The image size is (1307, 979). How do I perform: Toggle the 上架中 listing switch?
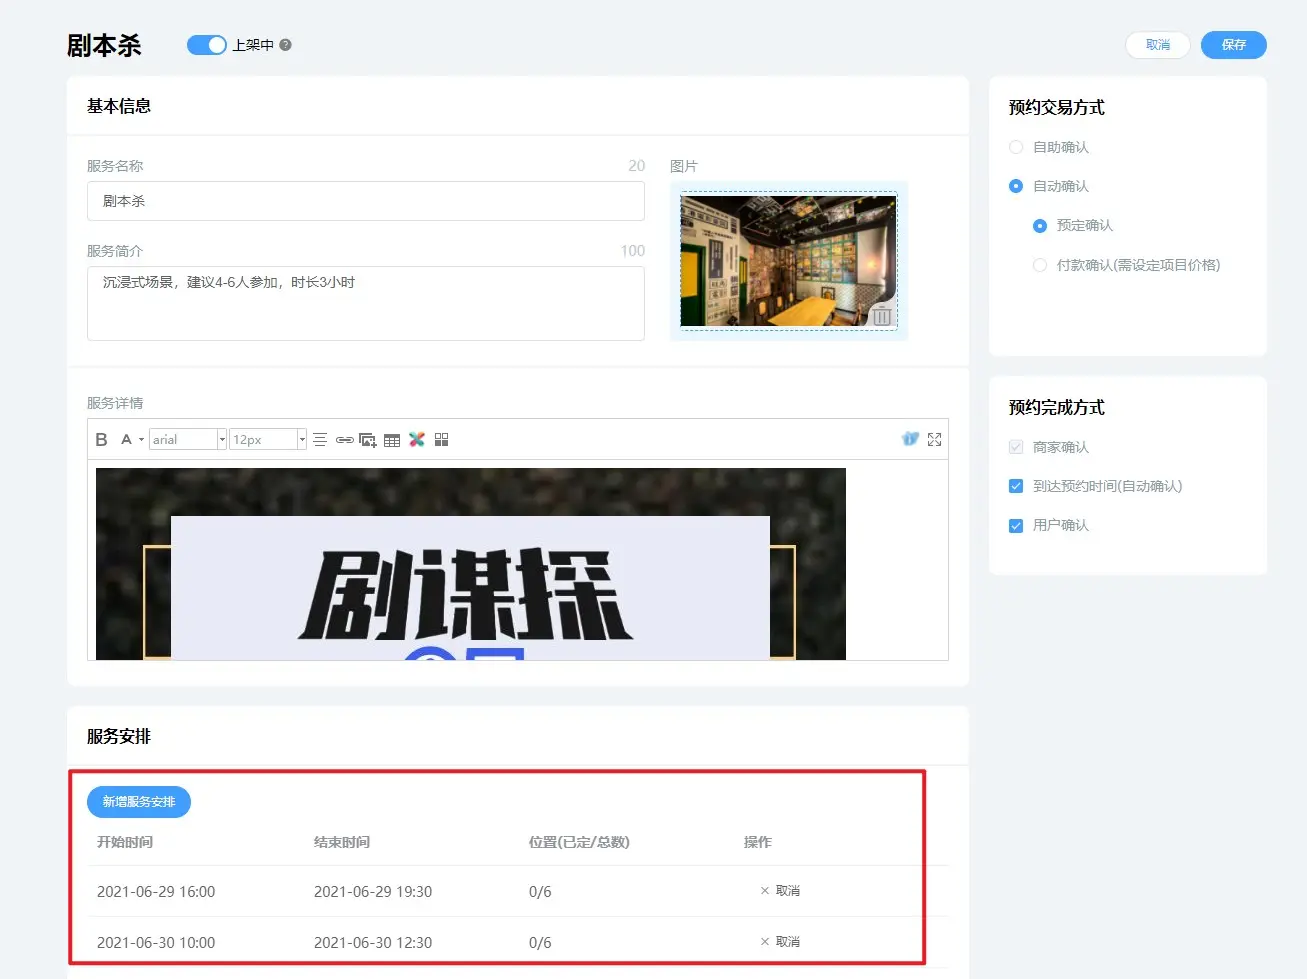point(207,45)
